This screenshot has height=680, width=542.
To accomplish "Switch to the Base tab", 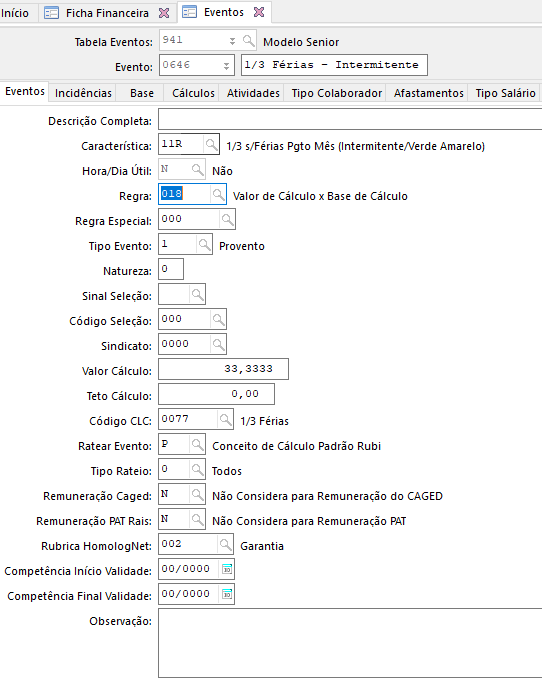I will click(x=142, y=93).
